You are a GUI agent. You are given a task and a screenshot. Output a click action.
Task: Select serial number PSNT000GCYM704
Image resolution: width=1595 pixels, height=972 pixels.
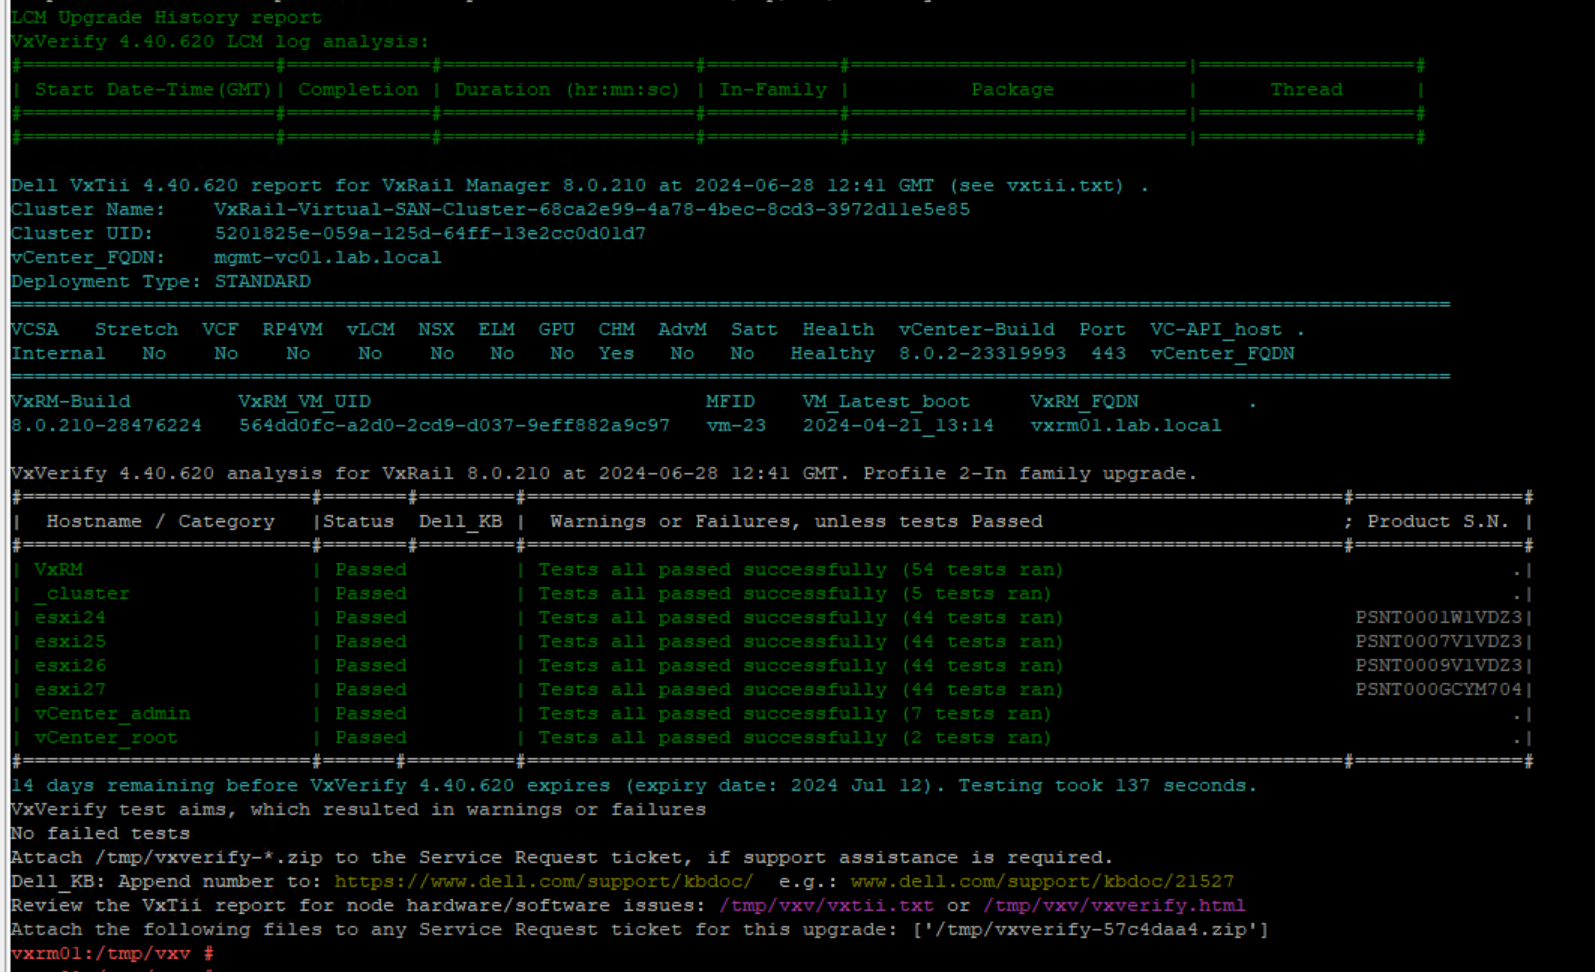click(1439, 689)
